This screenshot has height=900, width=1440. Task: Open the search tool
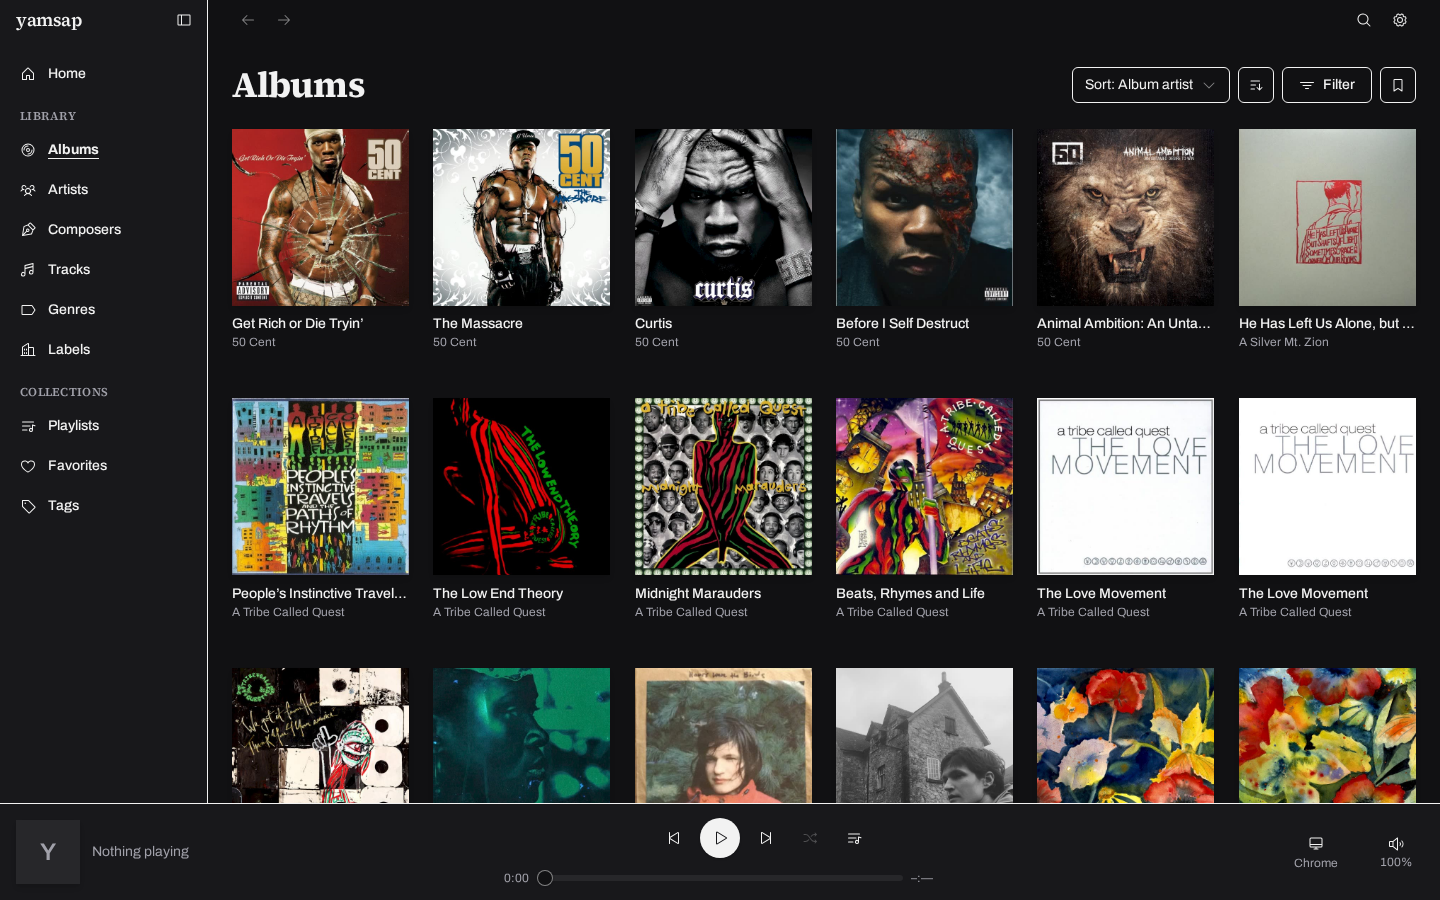click(x=1364, y=20)
